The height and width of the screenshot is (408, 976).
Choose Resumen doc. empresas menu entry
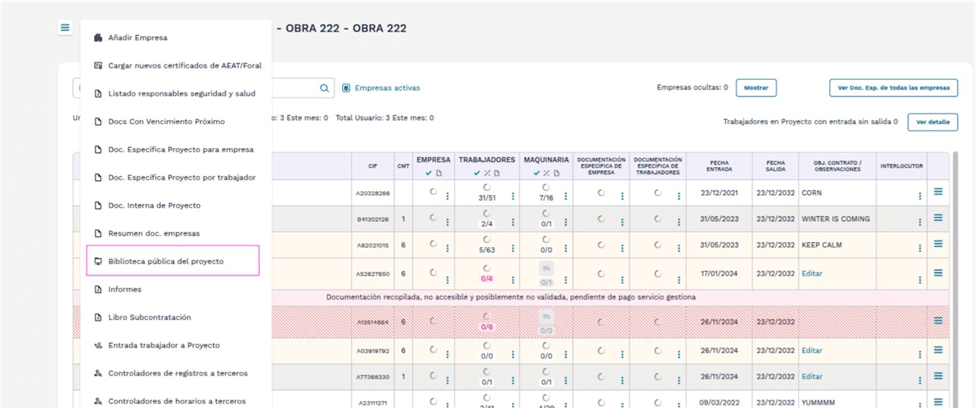153,233
